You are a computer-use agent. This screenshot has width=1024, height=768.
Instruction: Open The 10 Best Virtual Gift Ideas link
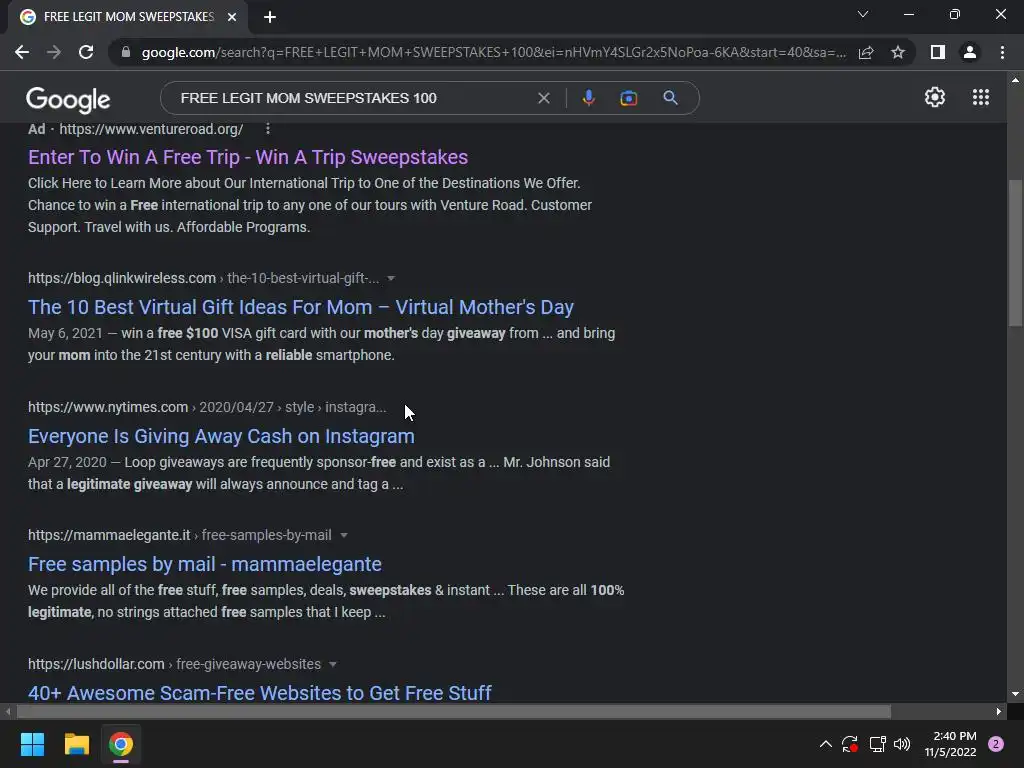(301, 307)
